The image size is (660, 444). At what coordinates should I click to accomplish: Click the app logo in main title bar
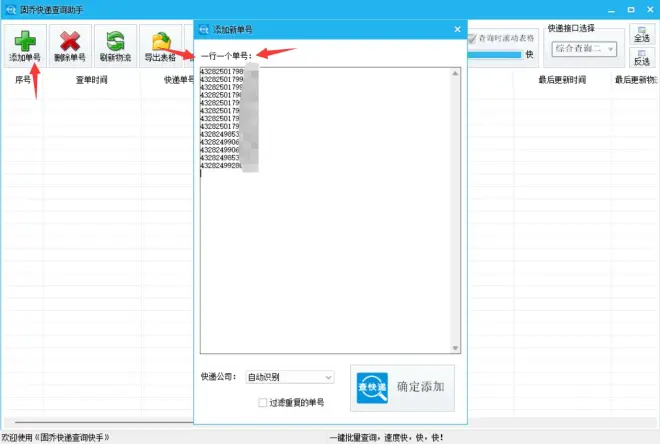tap(10, 8)
